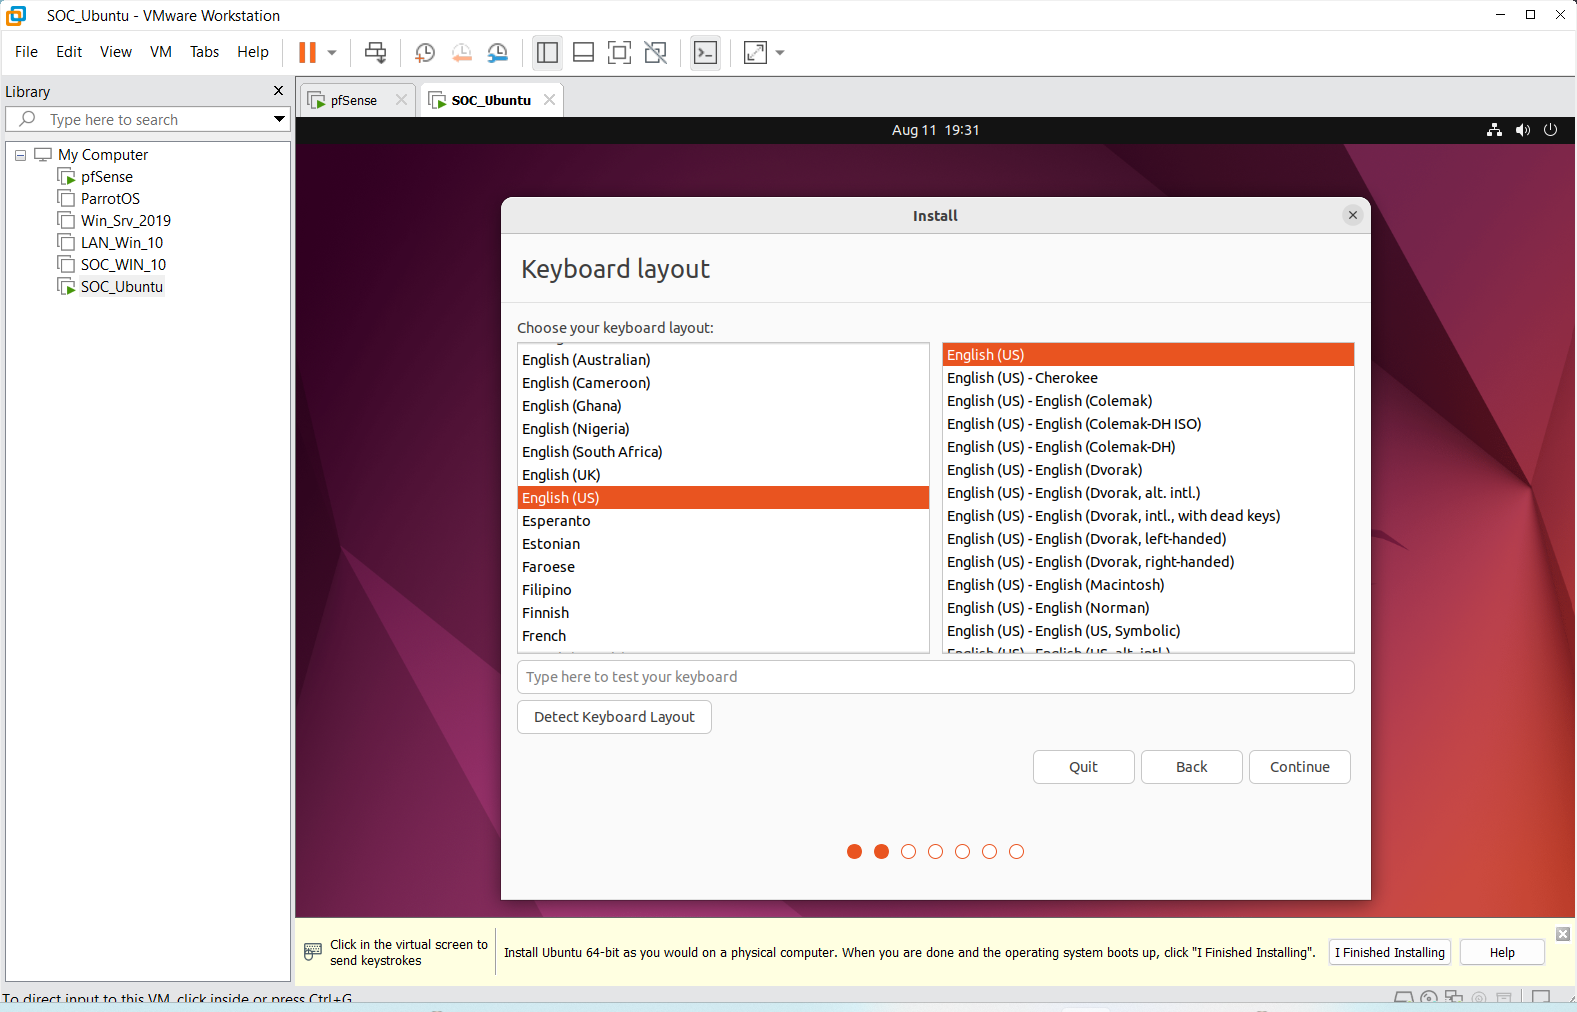Focus the keyboard test text field

(935, 677)
